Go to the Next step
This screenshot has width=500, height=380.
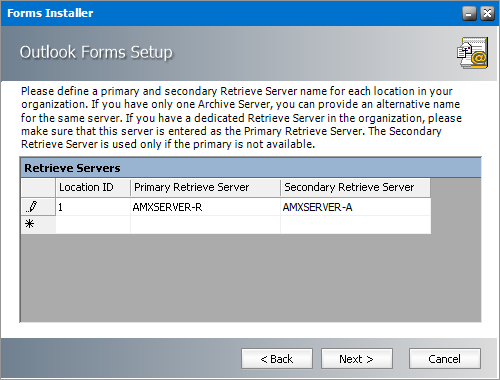(357, 359)
